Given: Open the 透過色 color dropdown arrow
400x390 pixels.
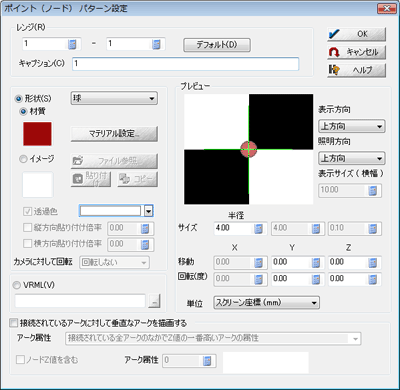Looking at the screenshot, I should (149, 211).
